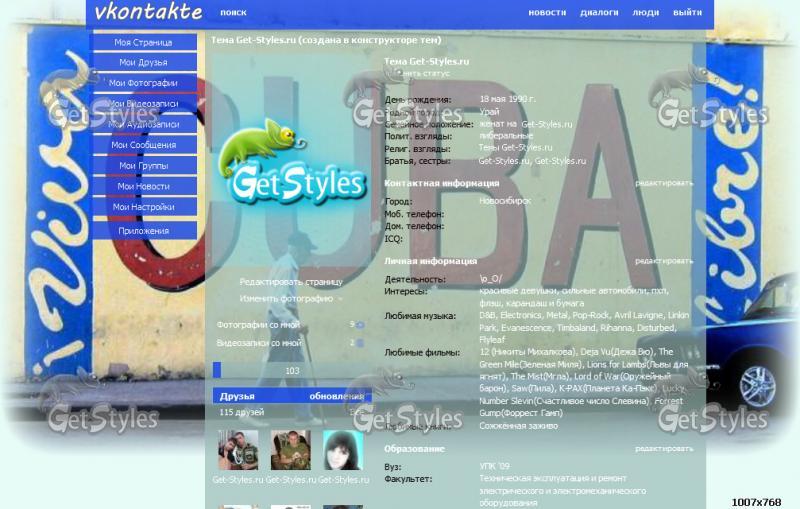Open Приложения in sidebar
The image size is (800, 509).
point(143,231)
